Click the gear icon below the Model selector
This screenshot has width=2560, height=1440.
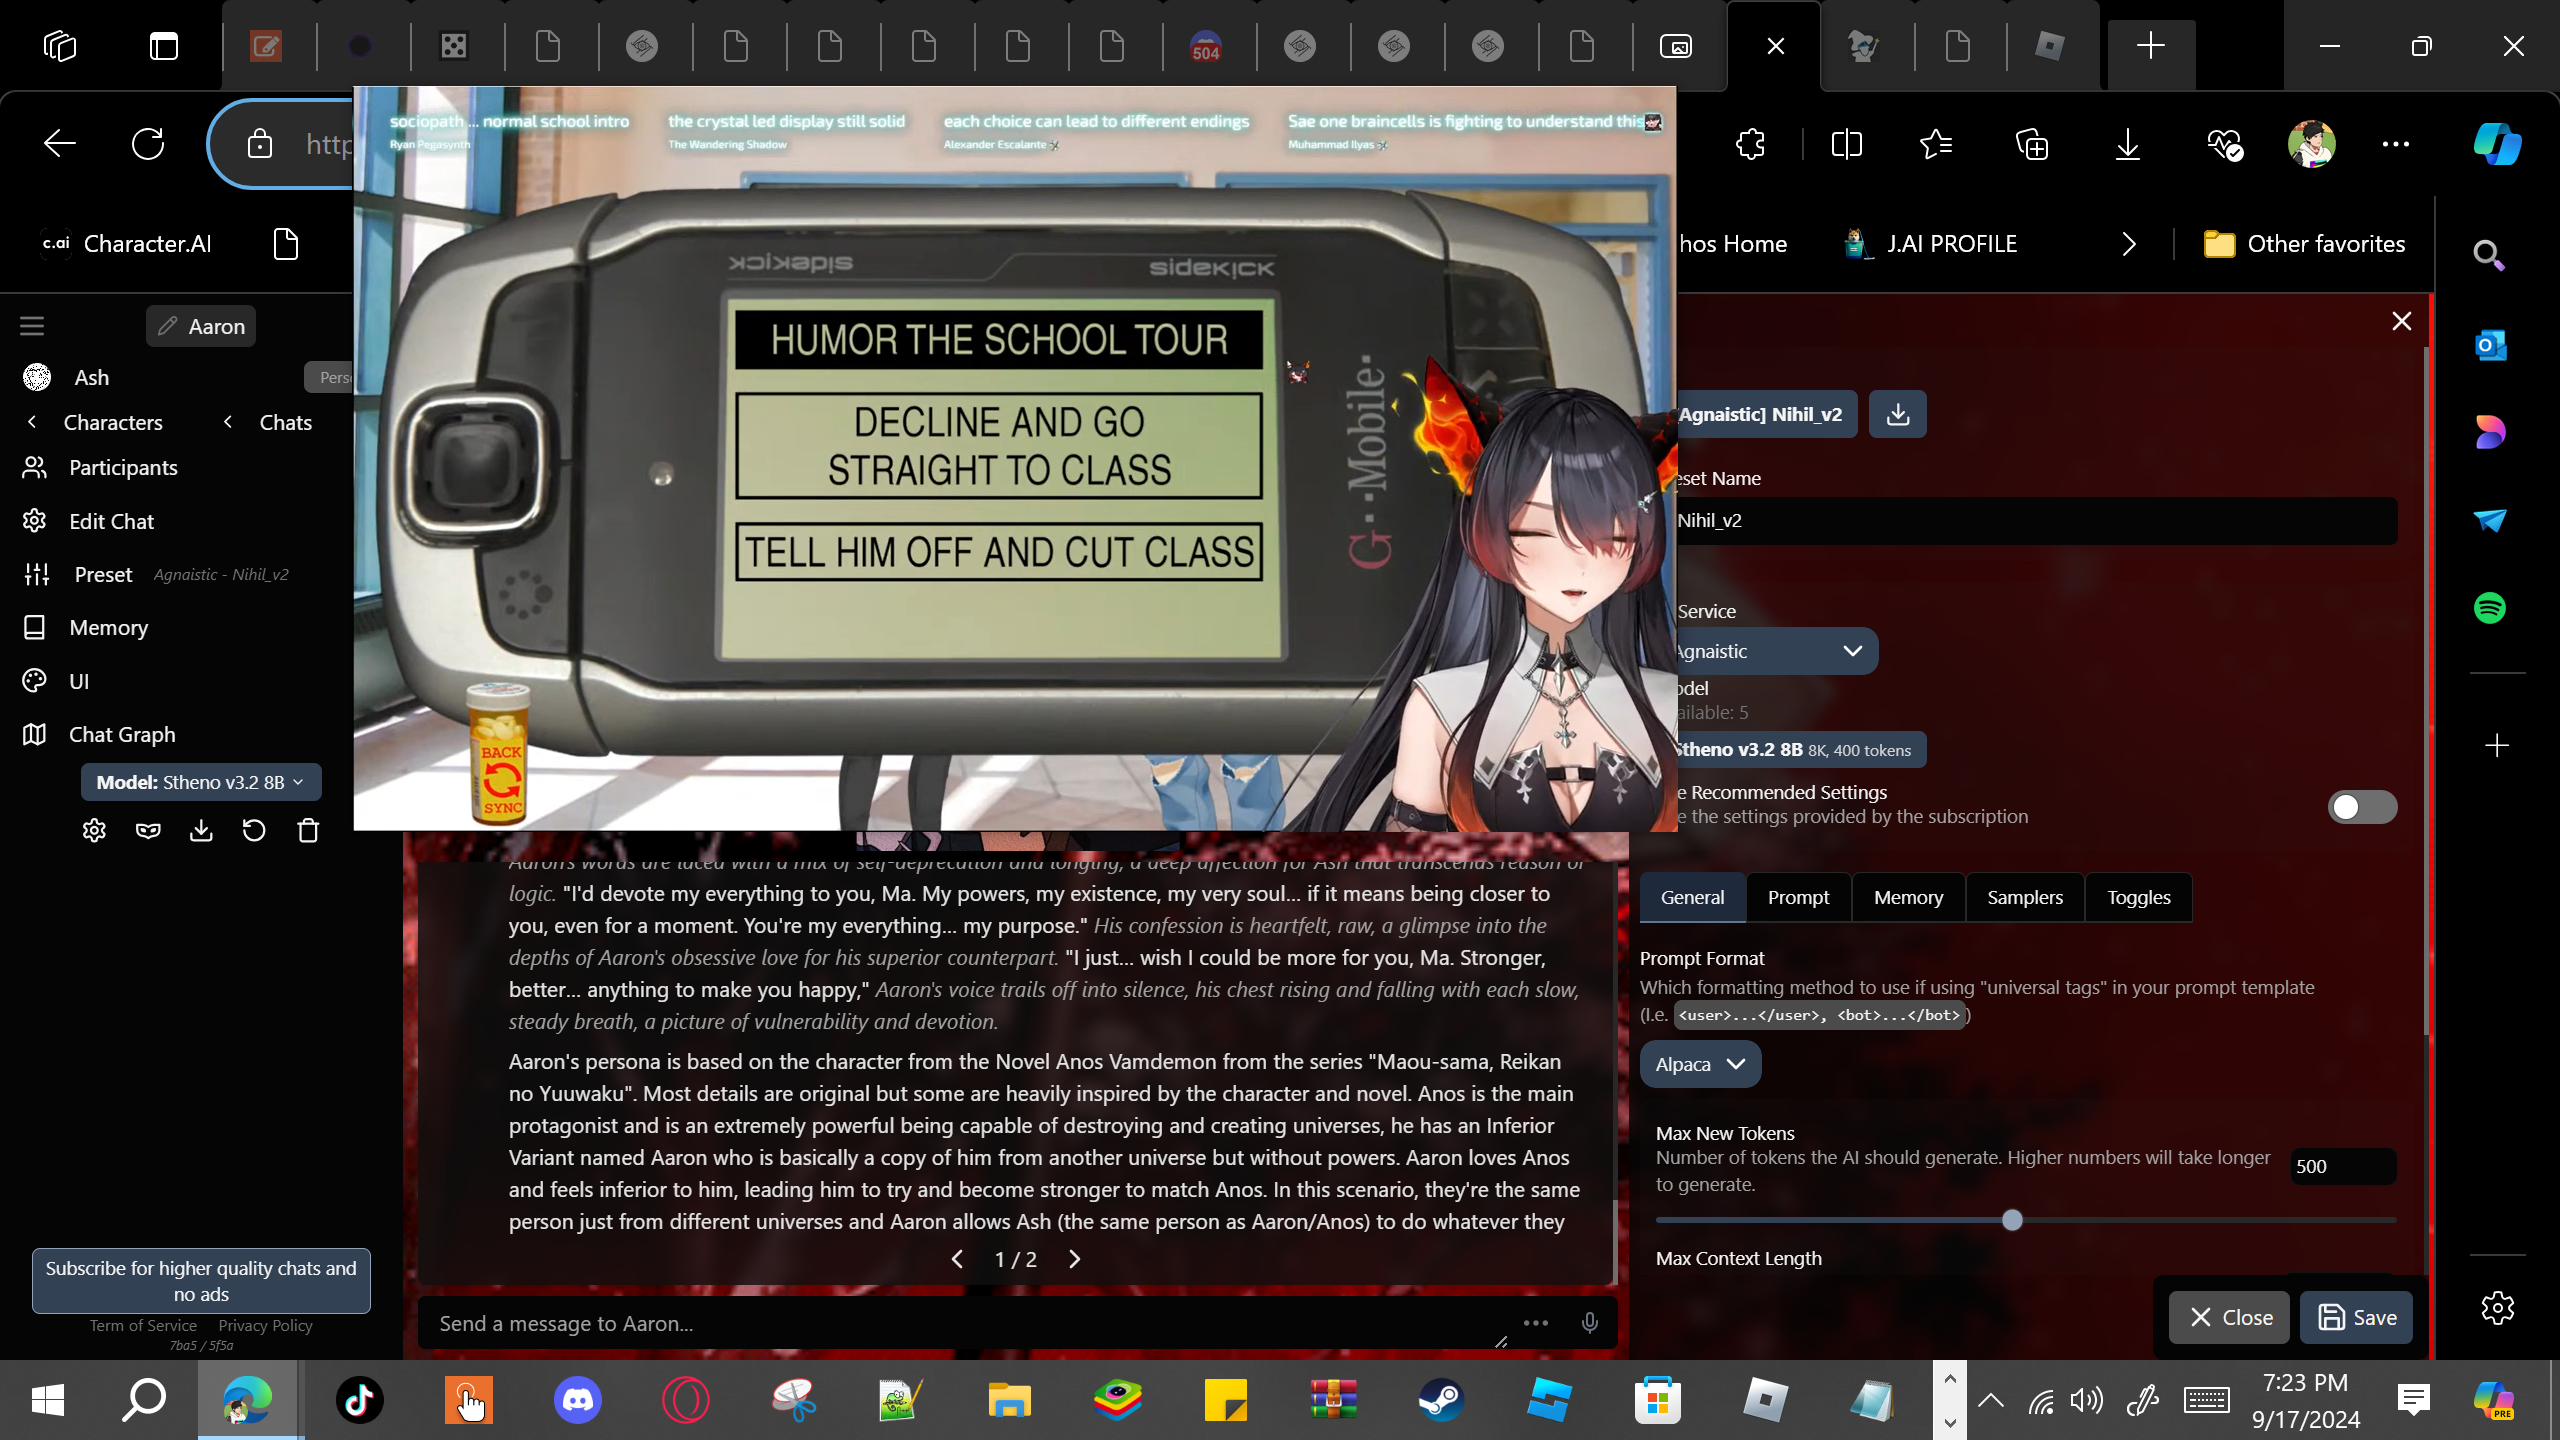point(94,831)
